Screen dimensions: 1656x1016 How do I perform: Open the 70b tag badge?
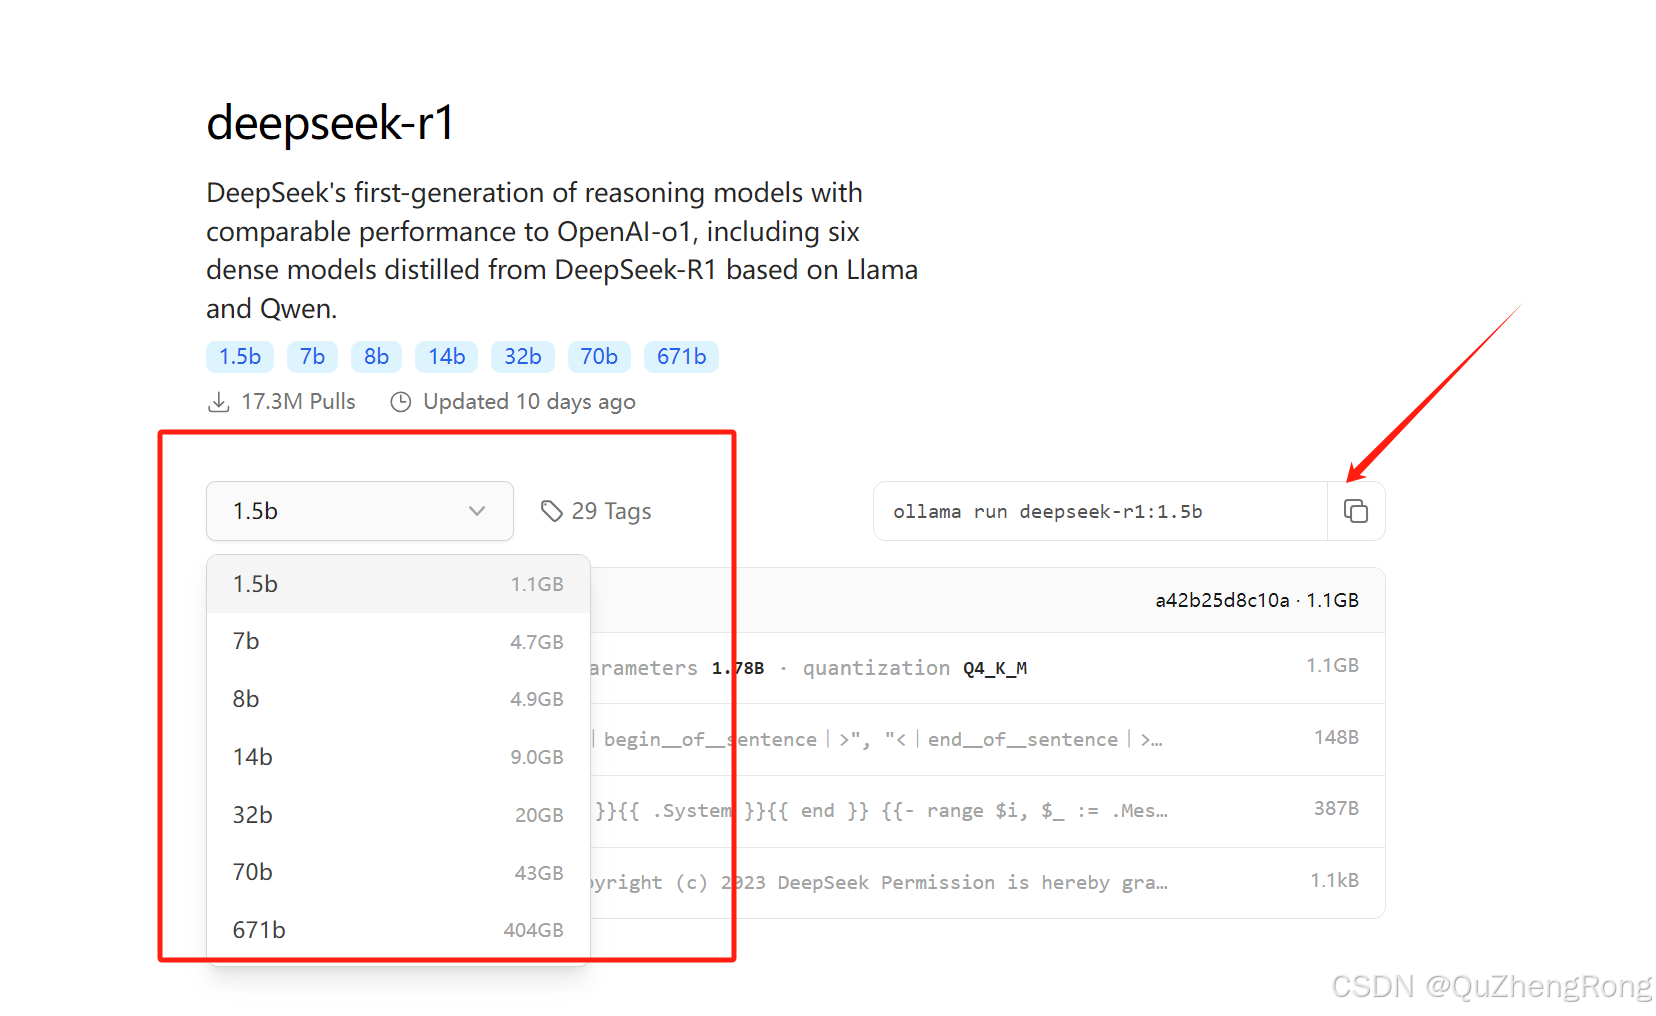point(599,357)
